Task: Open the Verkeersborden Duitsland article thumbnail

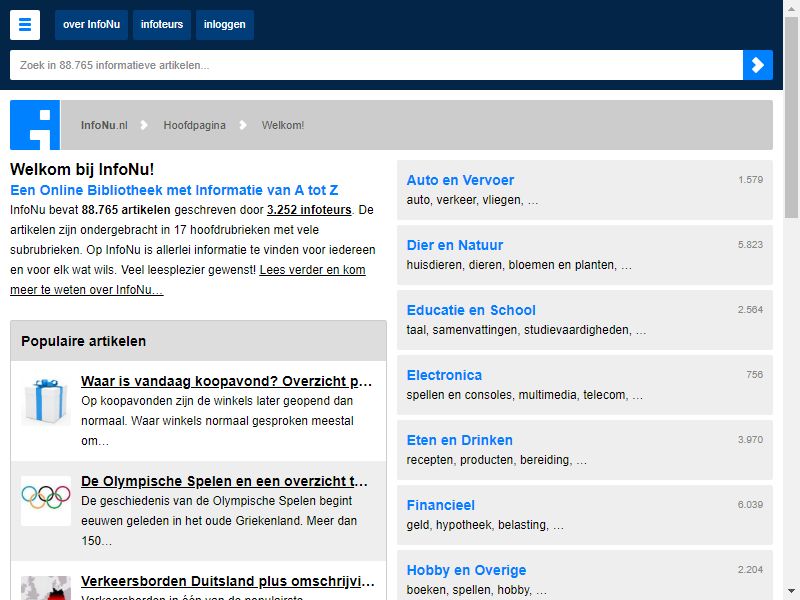Action: coord(46,588)
